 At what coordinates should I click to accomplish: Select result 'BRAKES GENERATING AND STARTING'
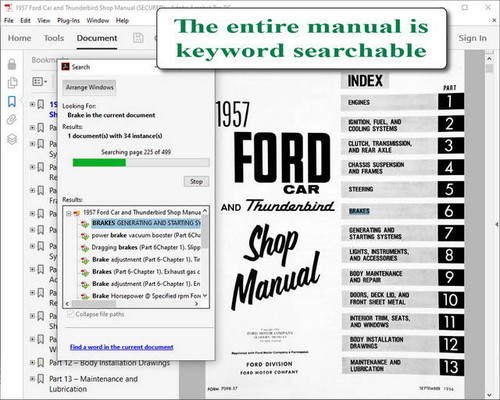pos(146,223)
